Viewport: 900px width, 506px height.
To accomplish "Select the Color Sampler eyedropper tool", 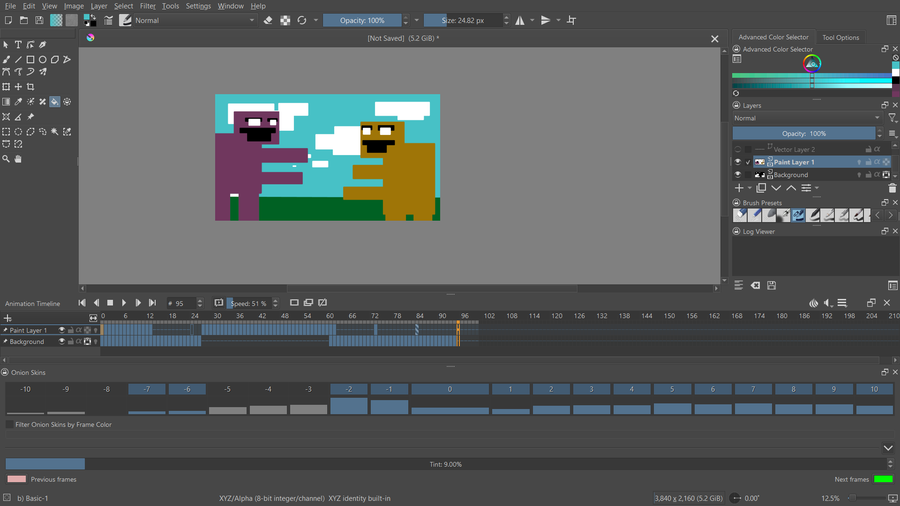I will (x=18, y=102).
